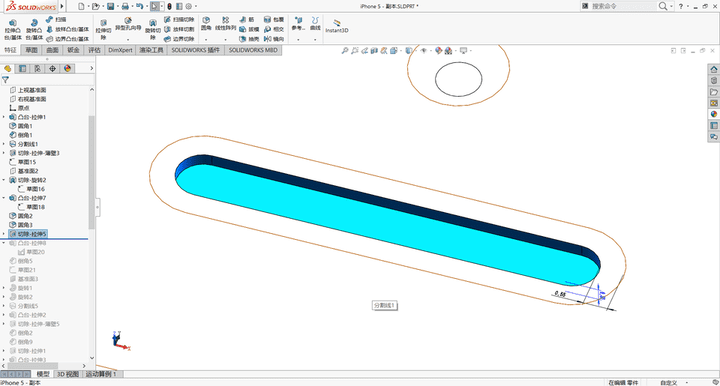720x386 pixels.
Task: Open the Hole Wizard tool (异型孔向导)
Action: (128, 24)
